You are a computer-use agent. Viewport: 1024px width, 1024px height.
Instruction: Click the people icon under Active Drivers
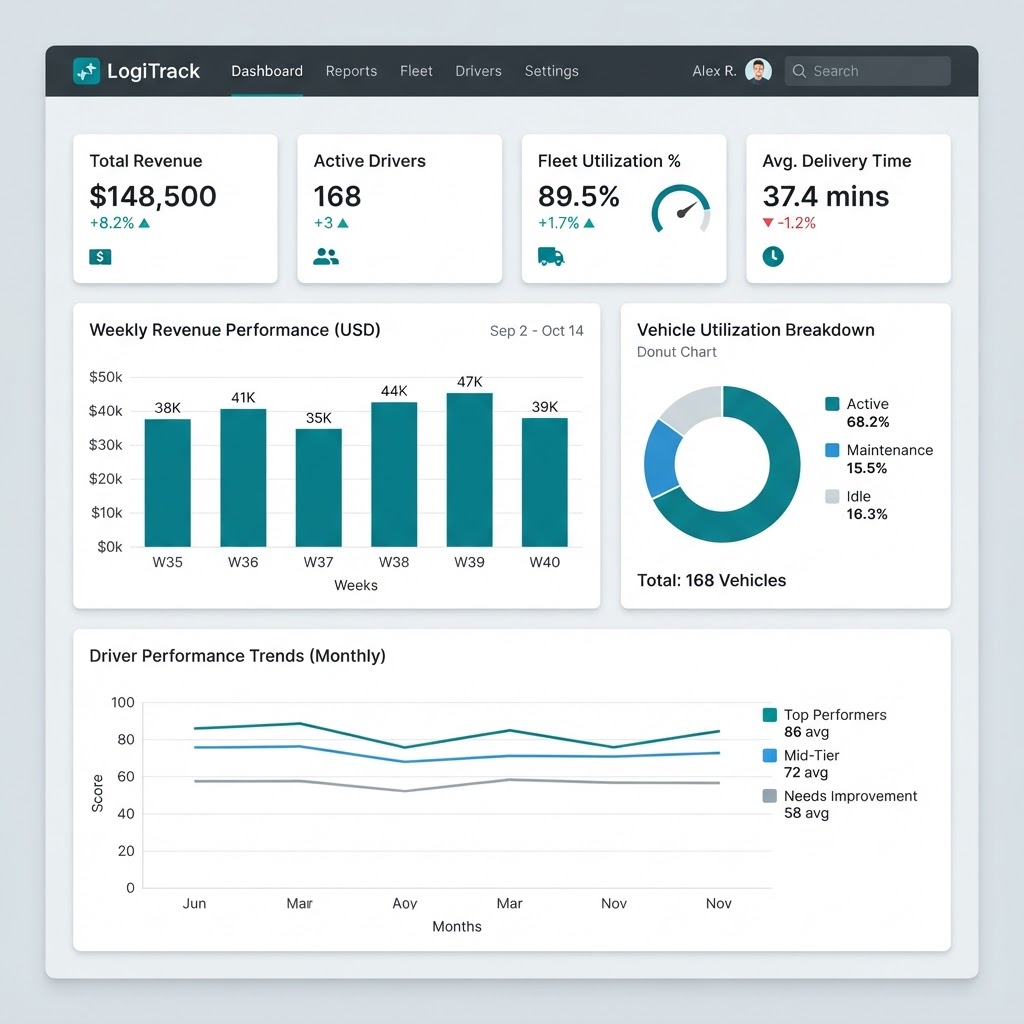tap(325, 257)
